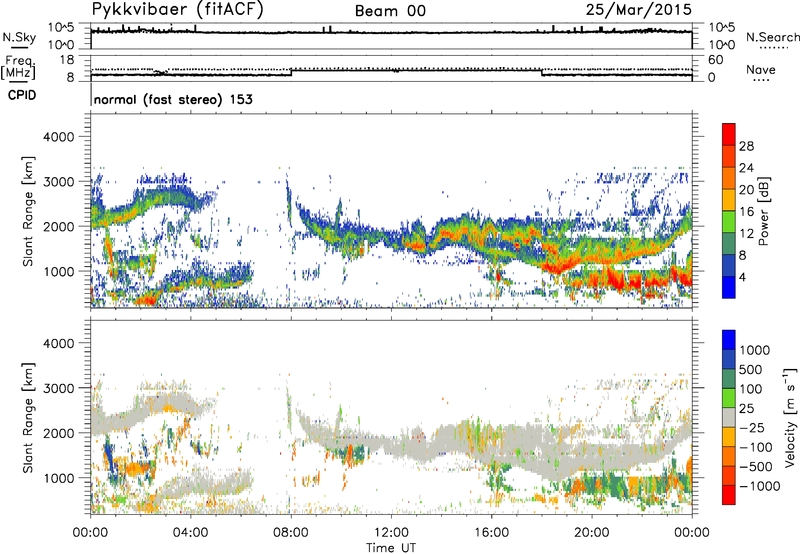Click inside the Velocity range-time plot
The width and height of the screenshot is (800, 554).
point(391,417)
